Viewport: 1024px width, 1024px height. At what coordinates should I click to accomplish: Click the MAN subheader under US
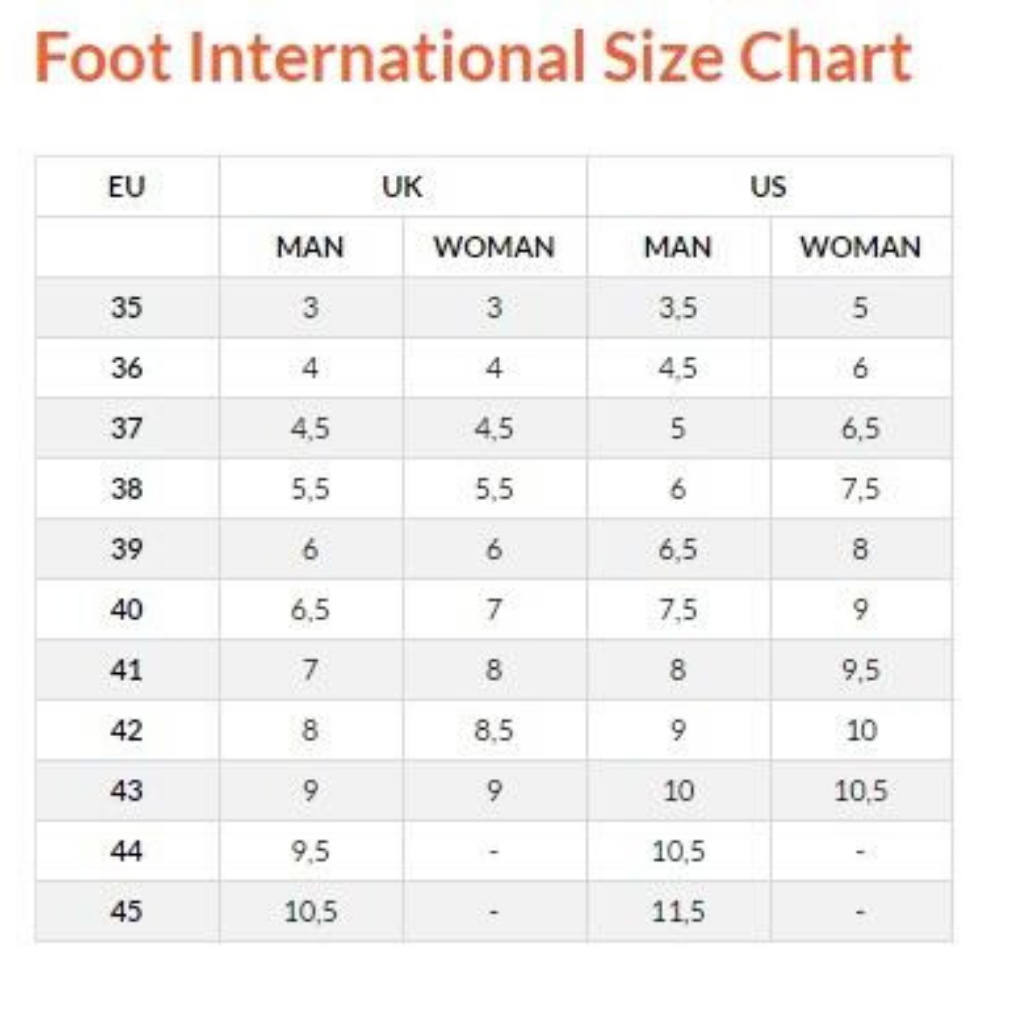point(678,247)
